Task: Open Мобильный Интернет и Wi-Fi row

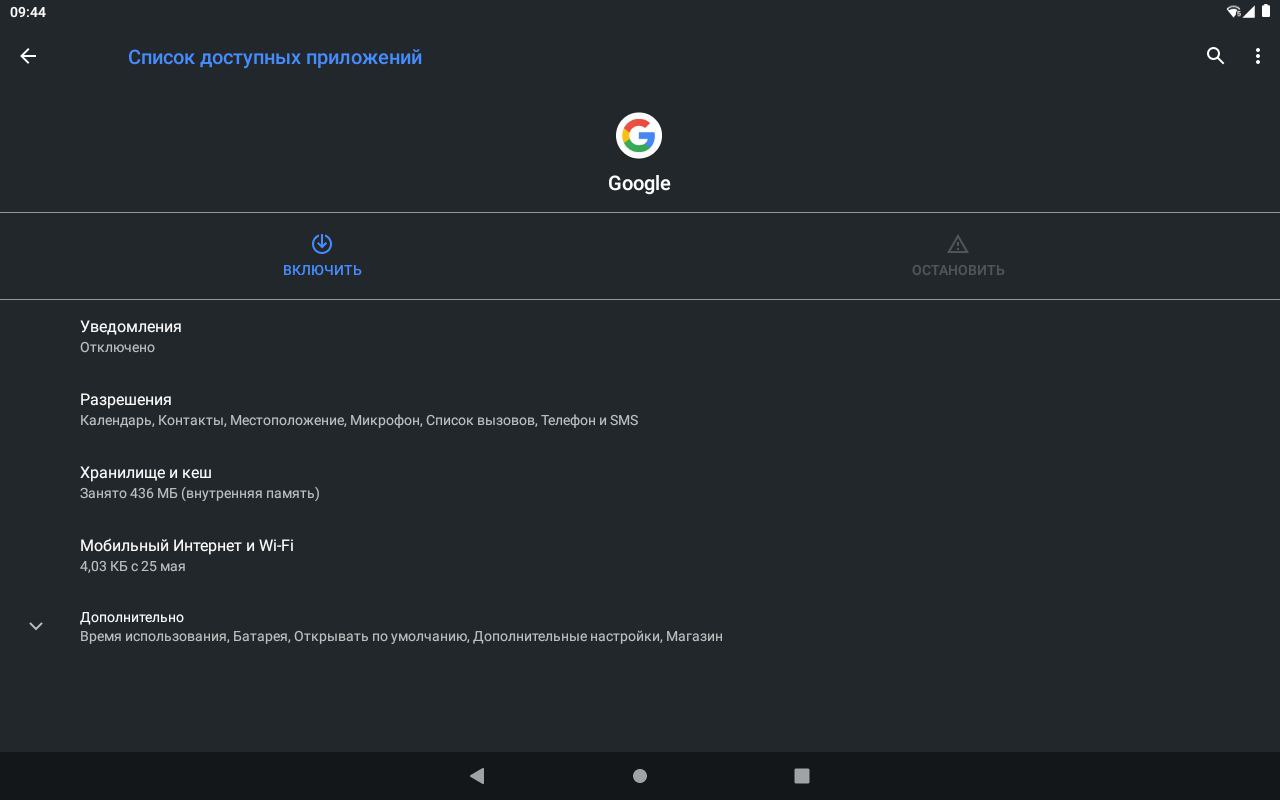Action: pos(640,555)
